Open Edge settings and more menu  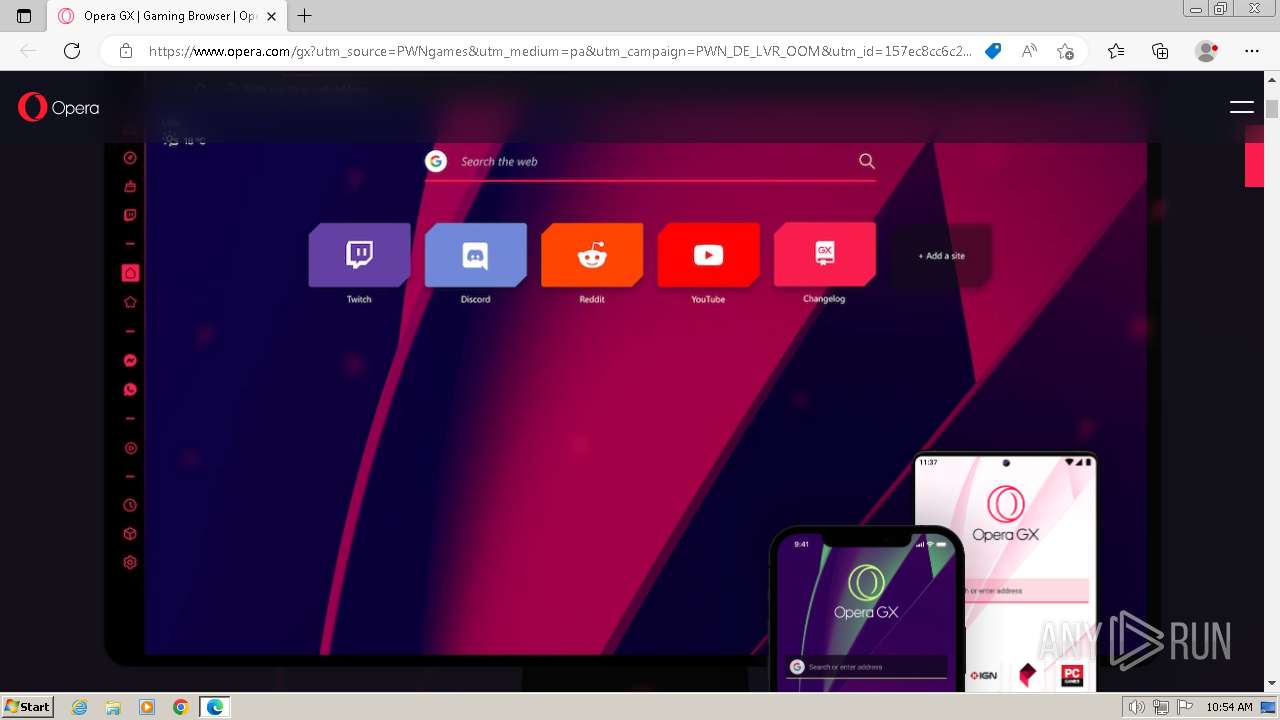click(1251, 51)
